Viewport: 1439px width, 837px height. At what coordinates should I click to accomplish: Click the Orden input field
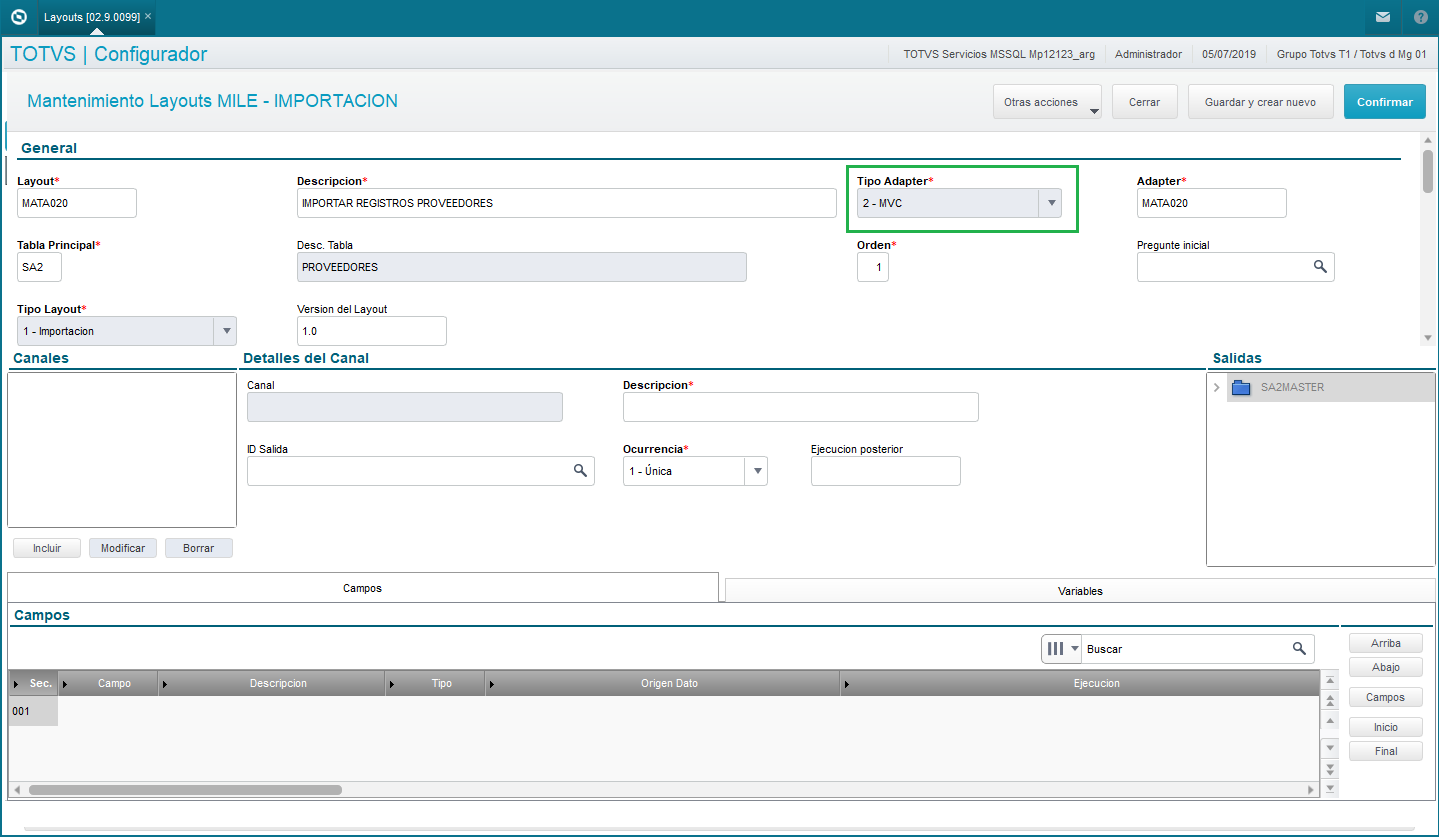[x=873, y=267]
